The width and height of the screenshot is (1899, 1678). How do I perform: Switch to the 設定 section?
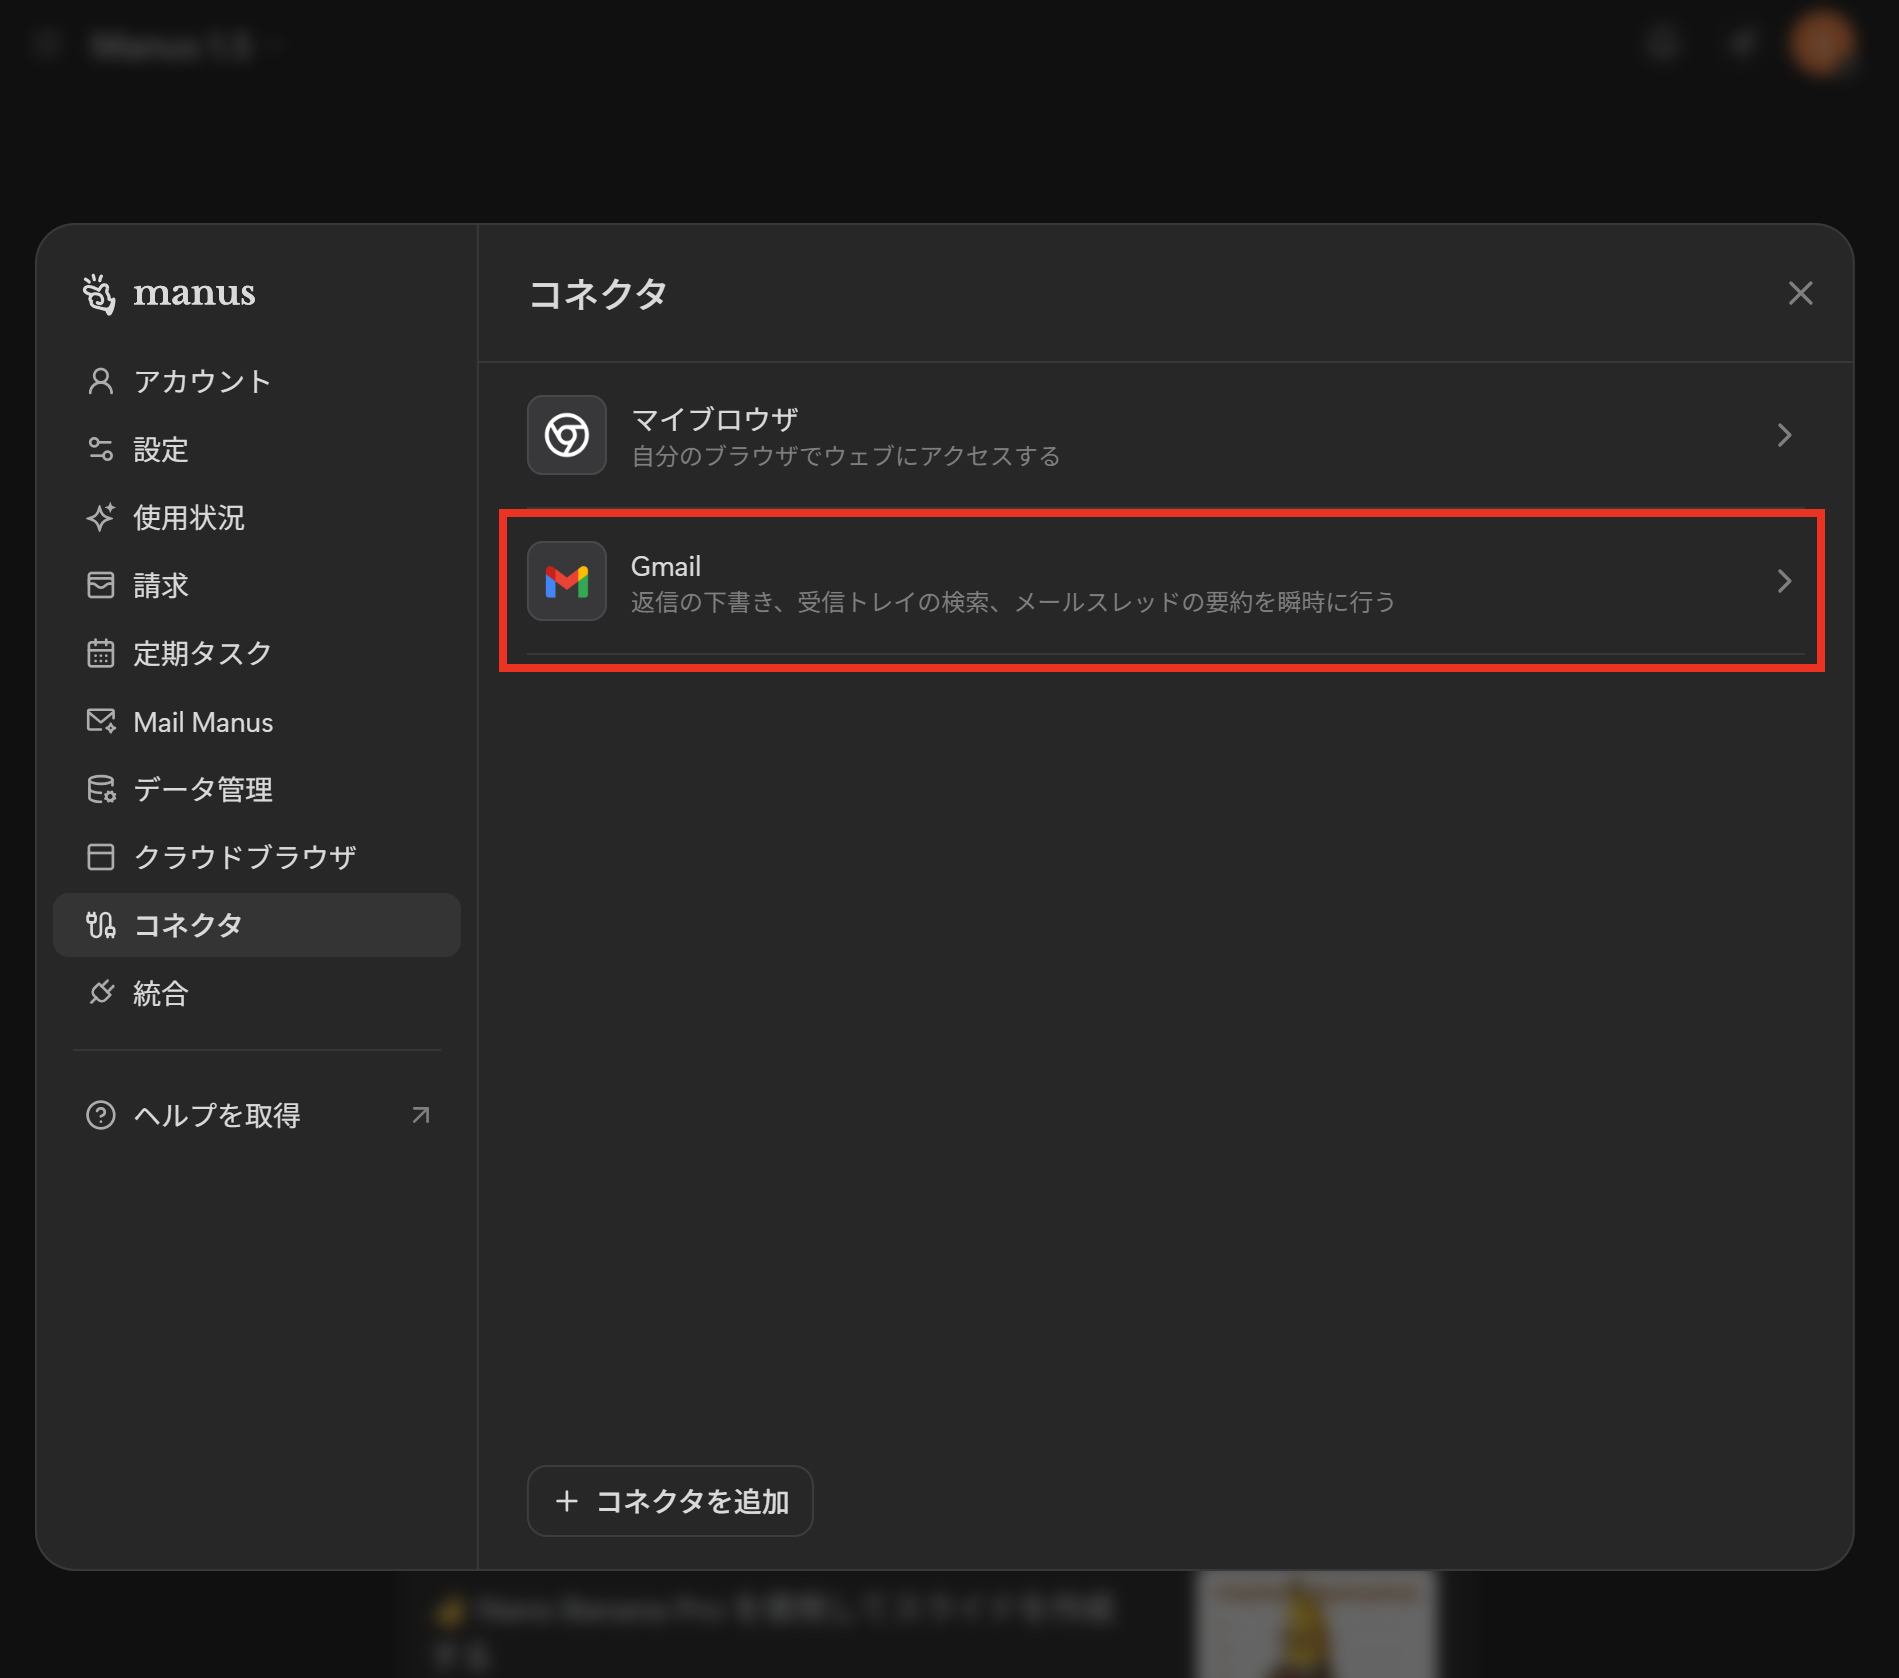[161, 449]
